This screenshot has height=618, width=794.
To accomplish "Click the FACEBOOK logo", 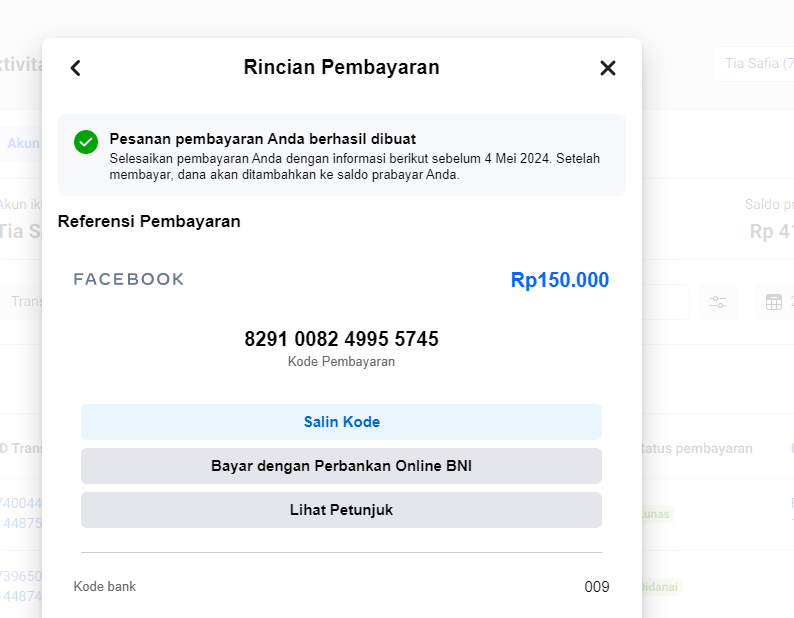I will (x=129, y=280).
